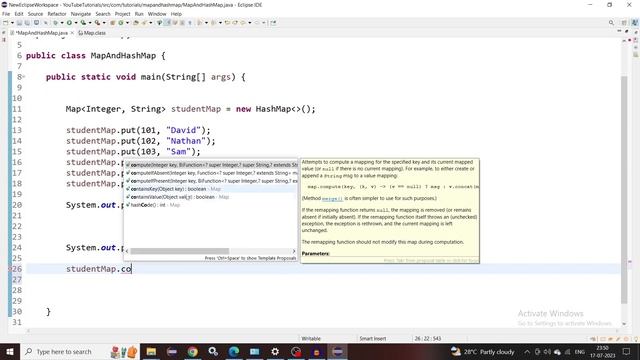Click Smart Insert status bar entry
Image resolution: width=640 pixels, height=360 pixels.
(373, 338)
